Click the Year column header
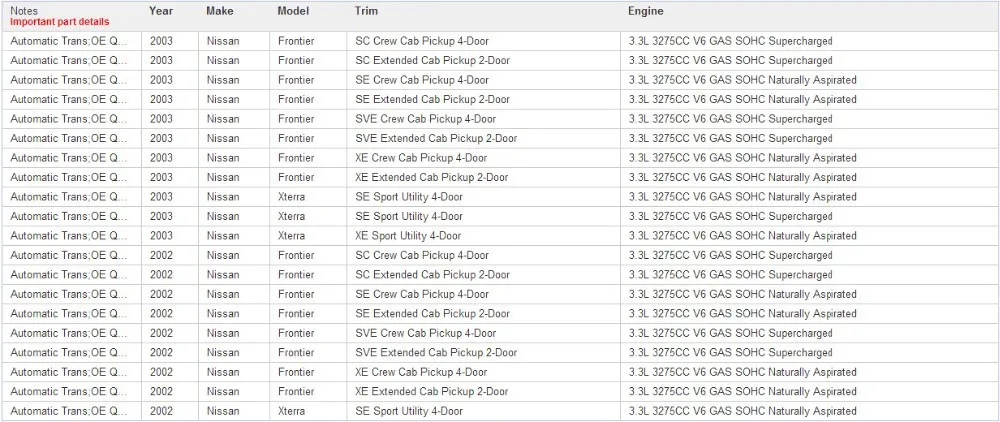1000x422 pixels. [161, 11]
